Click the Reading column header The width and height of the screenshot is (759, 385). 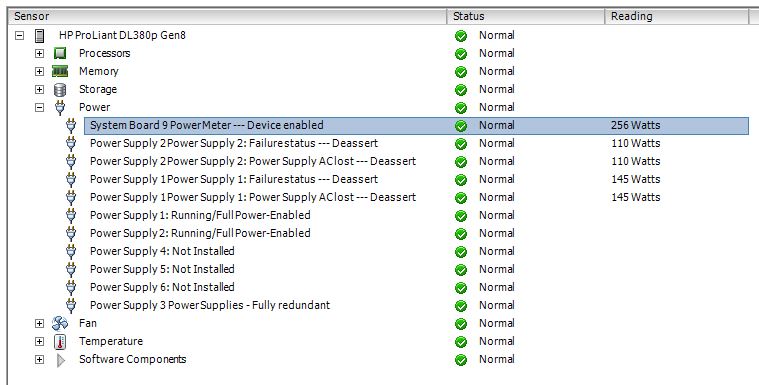pyautogui.click(x=677, y=16)
